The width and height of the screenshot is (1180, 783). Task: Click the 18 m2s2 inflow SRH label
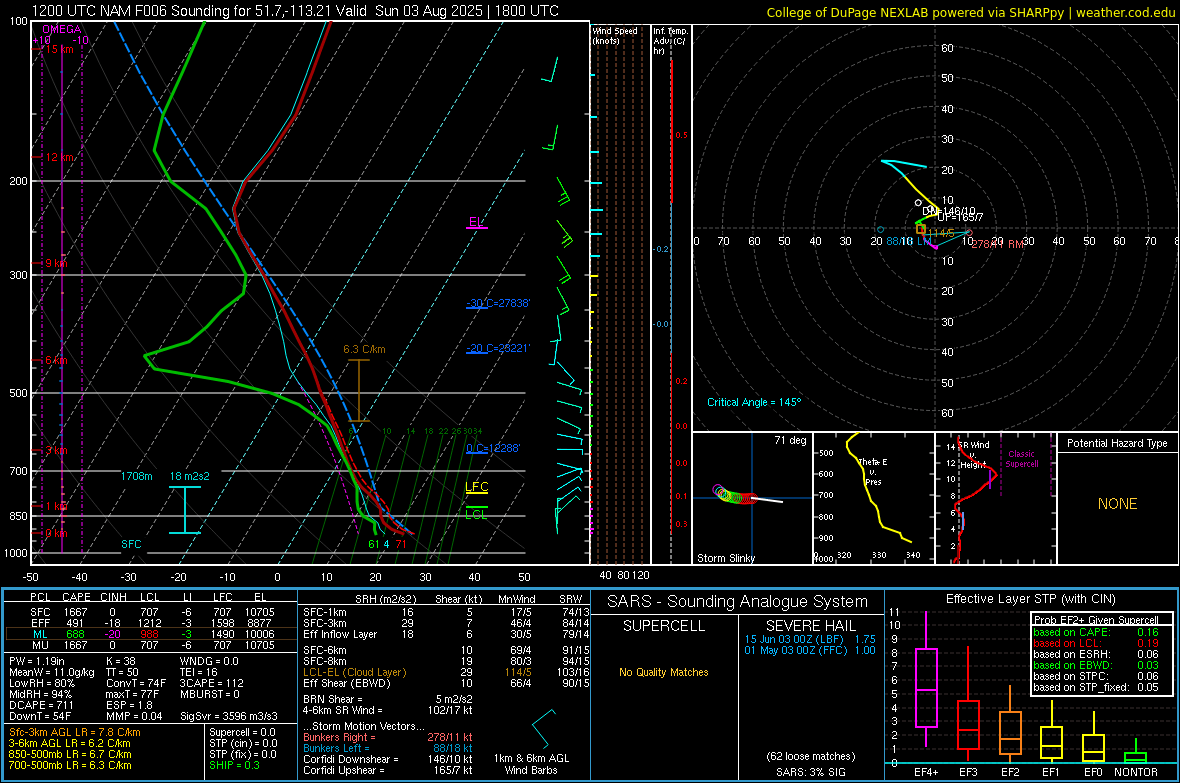coord(190,476)
